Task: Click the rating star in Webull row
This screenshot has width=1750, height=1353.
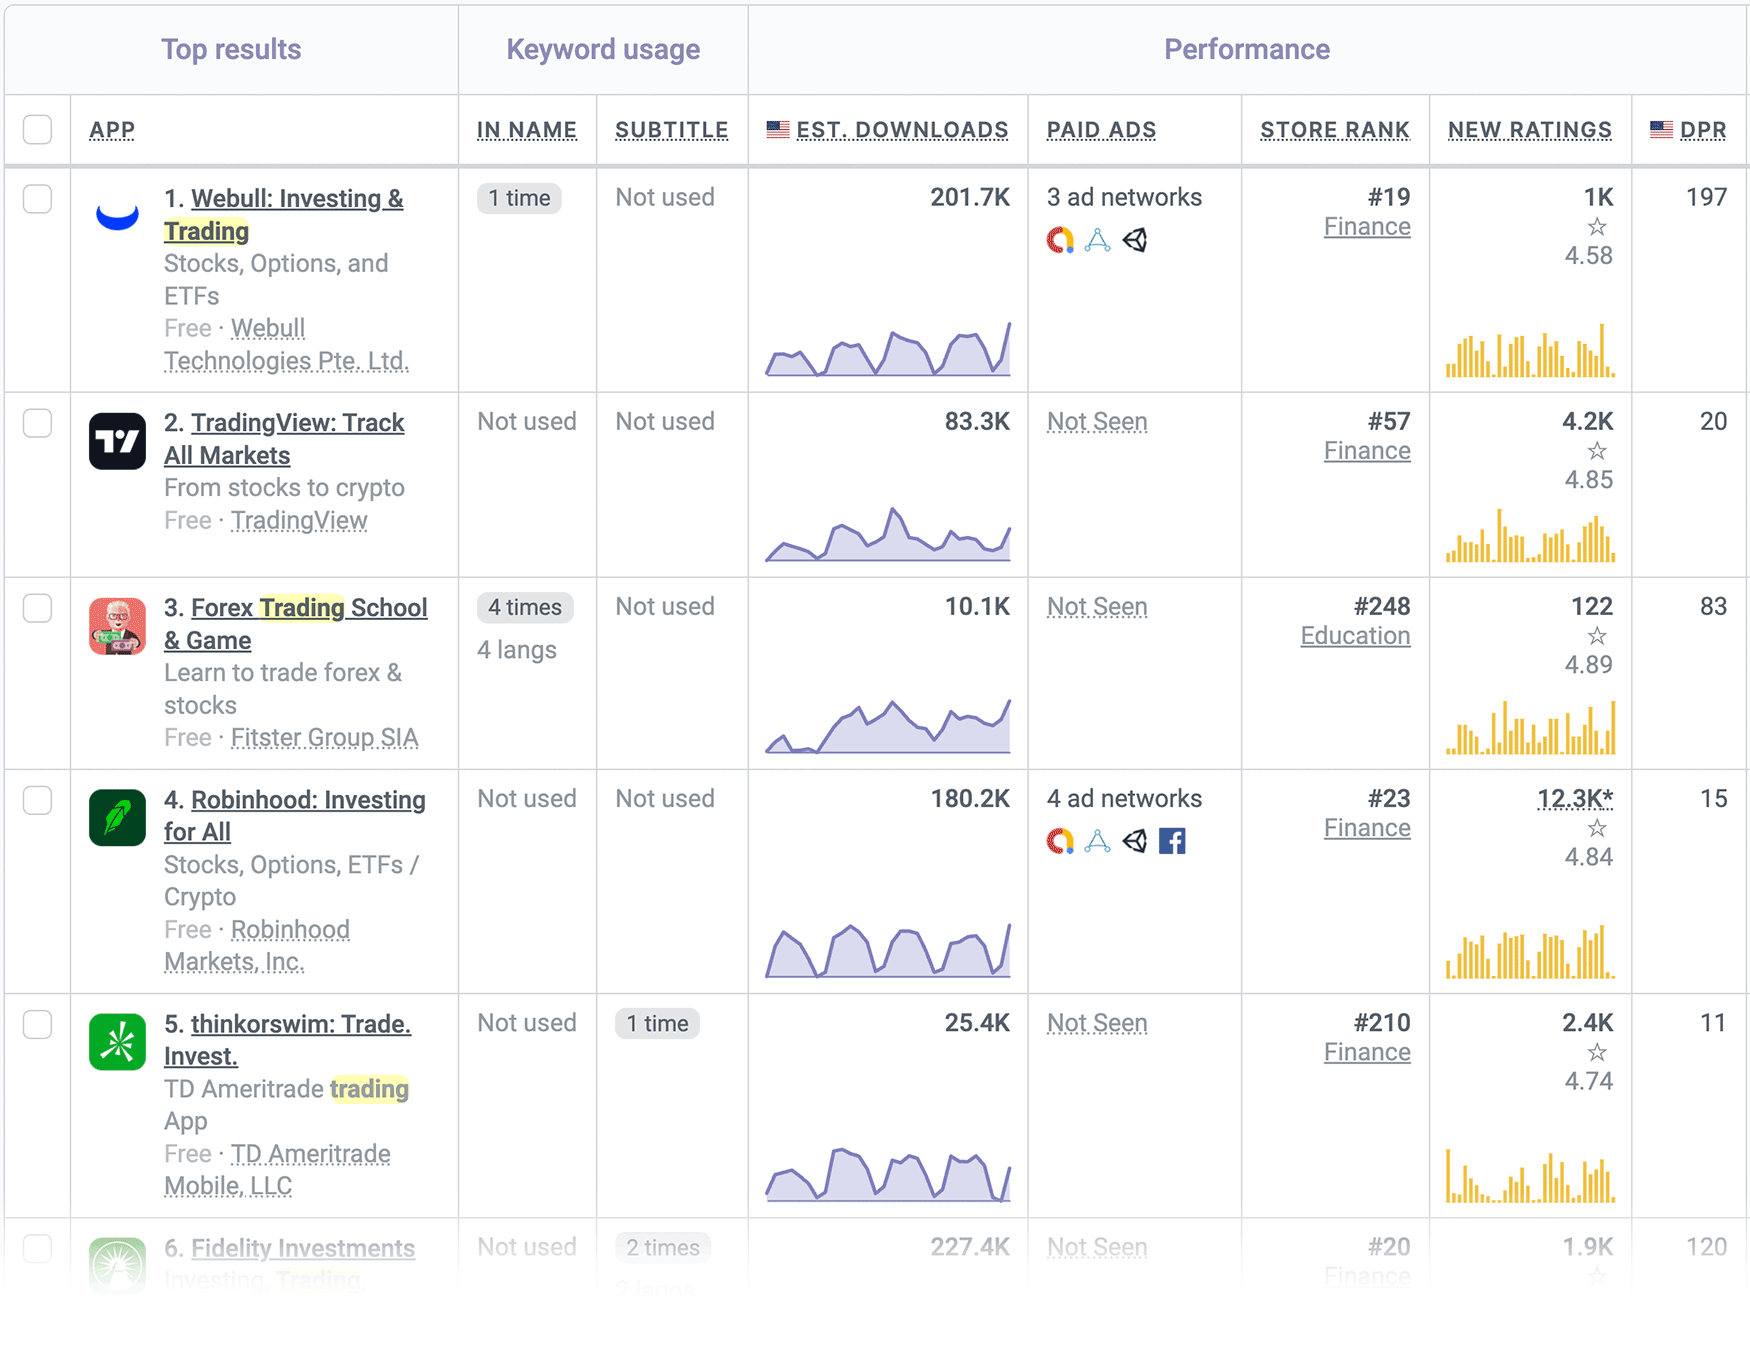Action: 1597,227
